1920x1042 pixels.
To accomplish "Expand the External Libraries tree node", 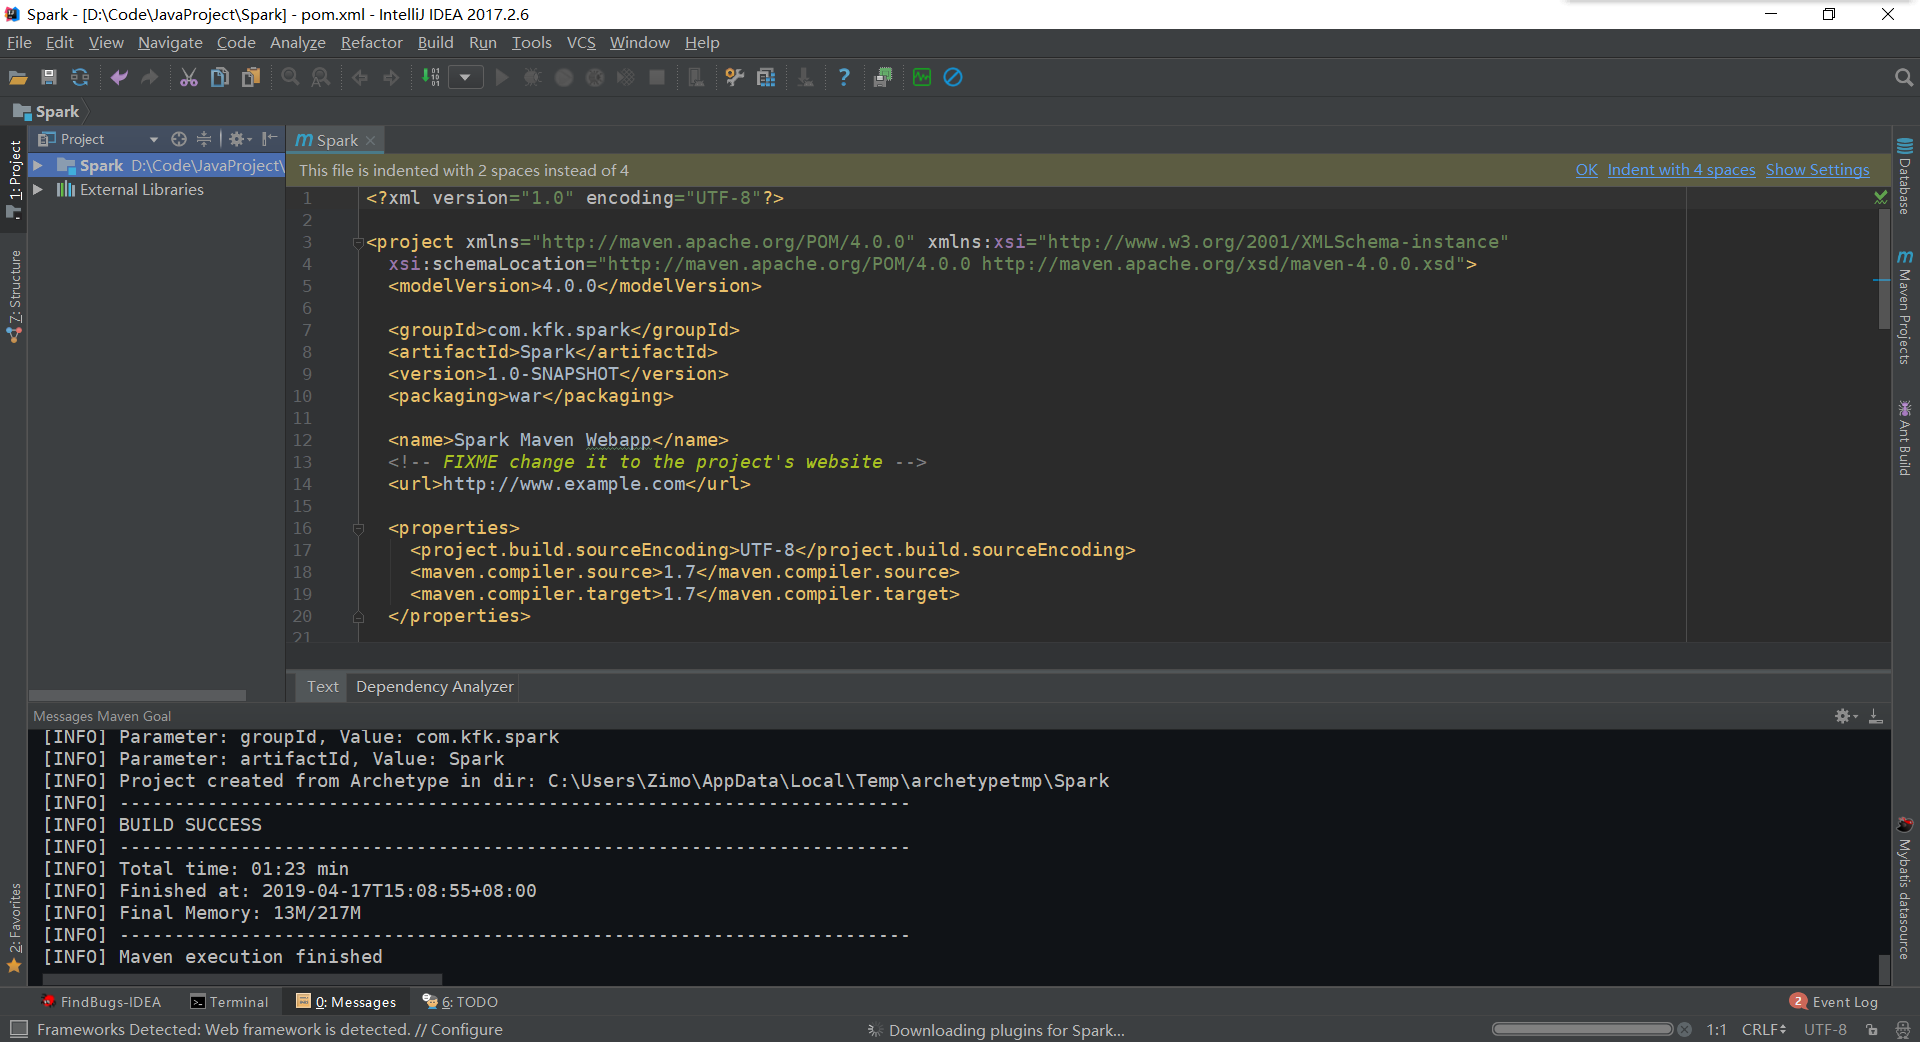I will tap(38, 189).
